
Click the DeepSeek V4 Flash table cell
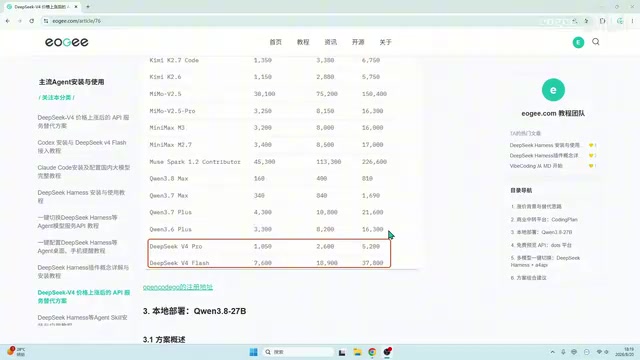[179, 263]
